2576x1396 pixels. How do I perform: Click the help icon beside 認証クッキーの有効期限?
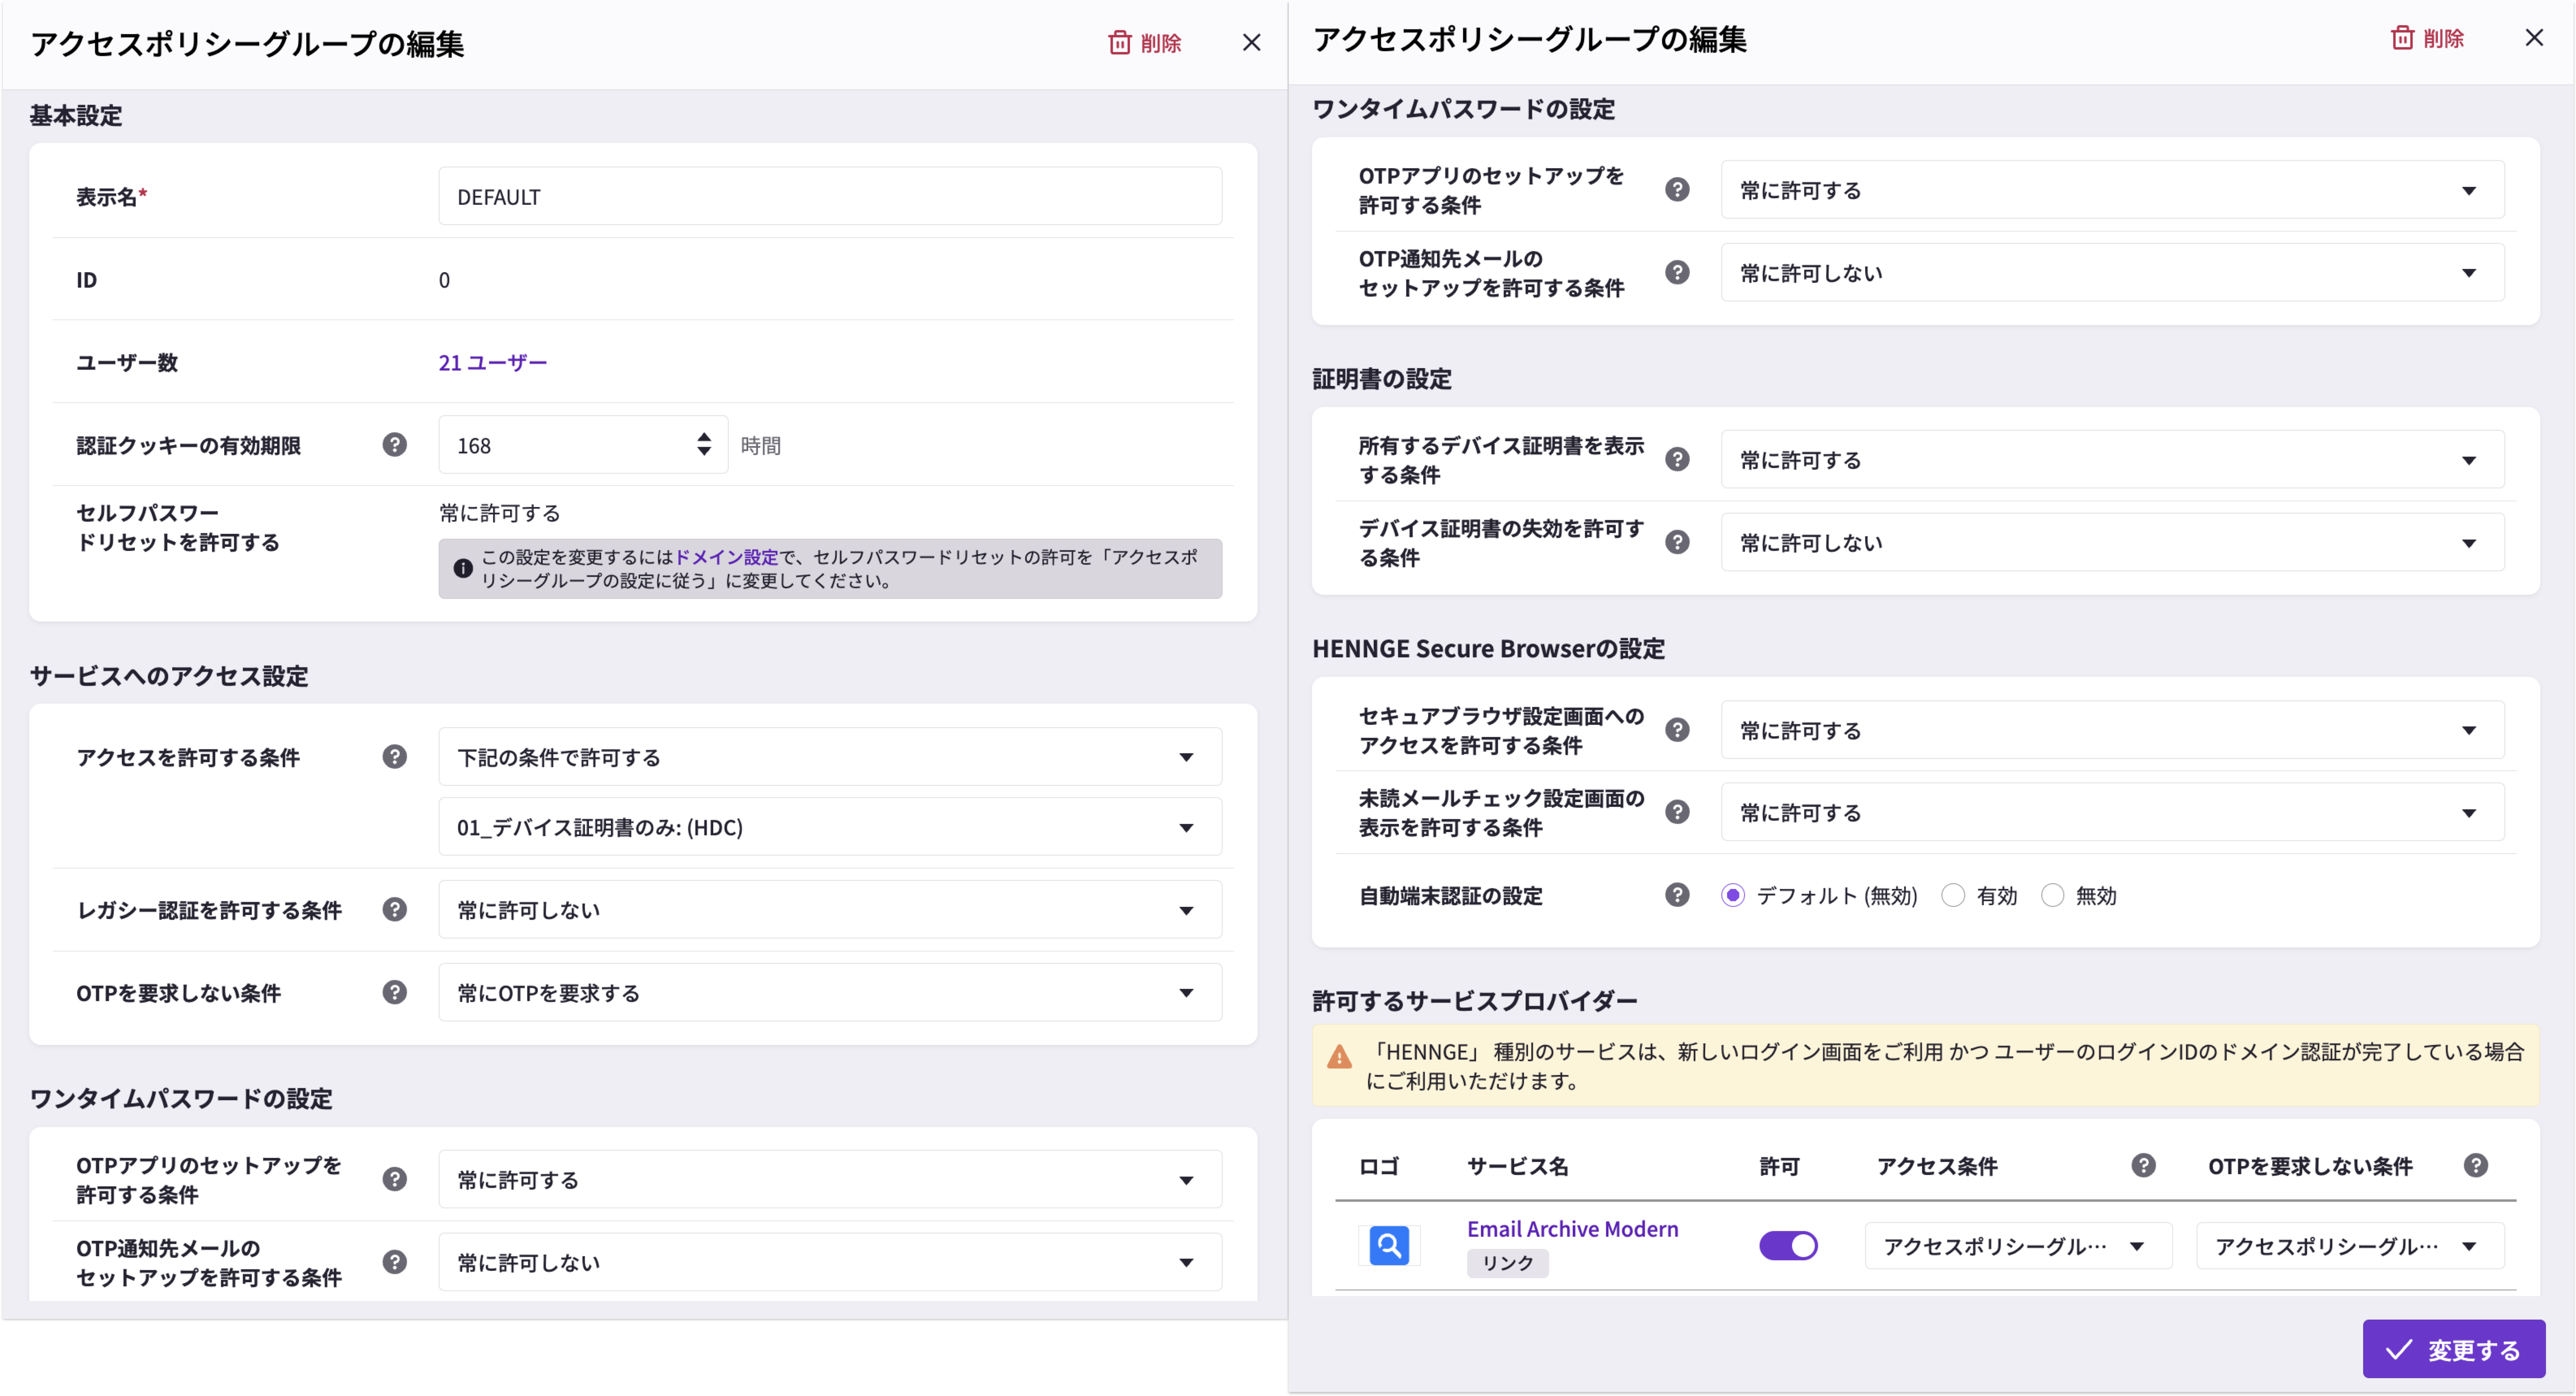click(394, 444)
